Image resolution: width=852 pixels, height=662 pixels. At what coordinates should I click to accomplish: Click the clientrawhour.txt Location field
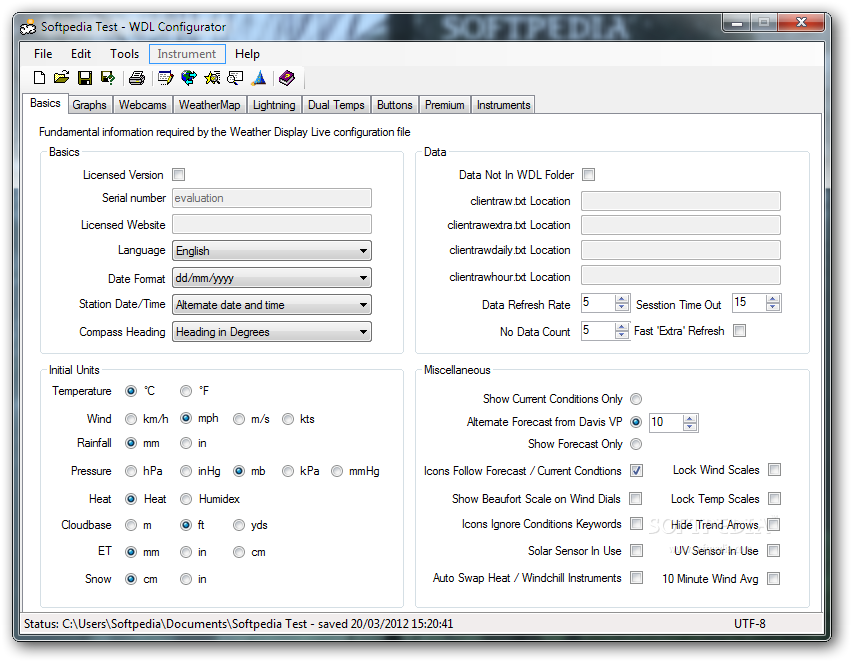(x=681, y=276)
